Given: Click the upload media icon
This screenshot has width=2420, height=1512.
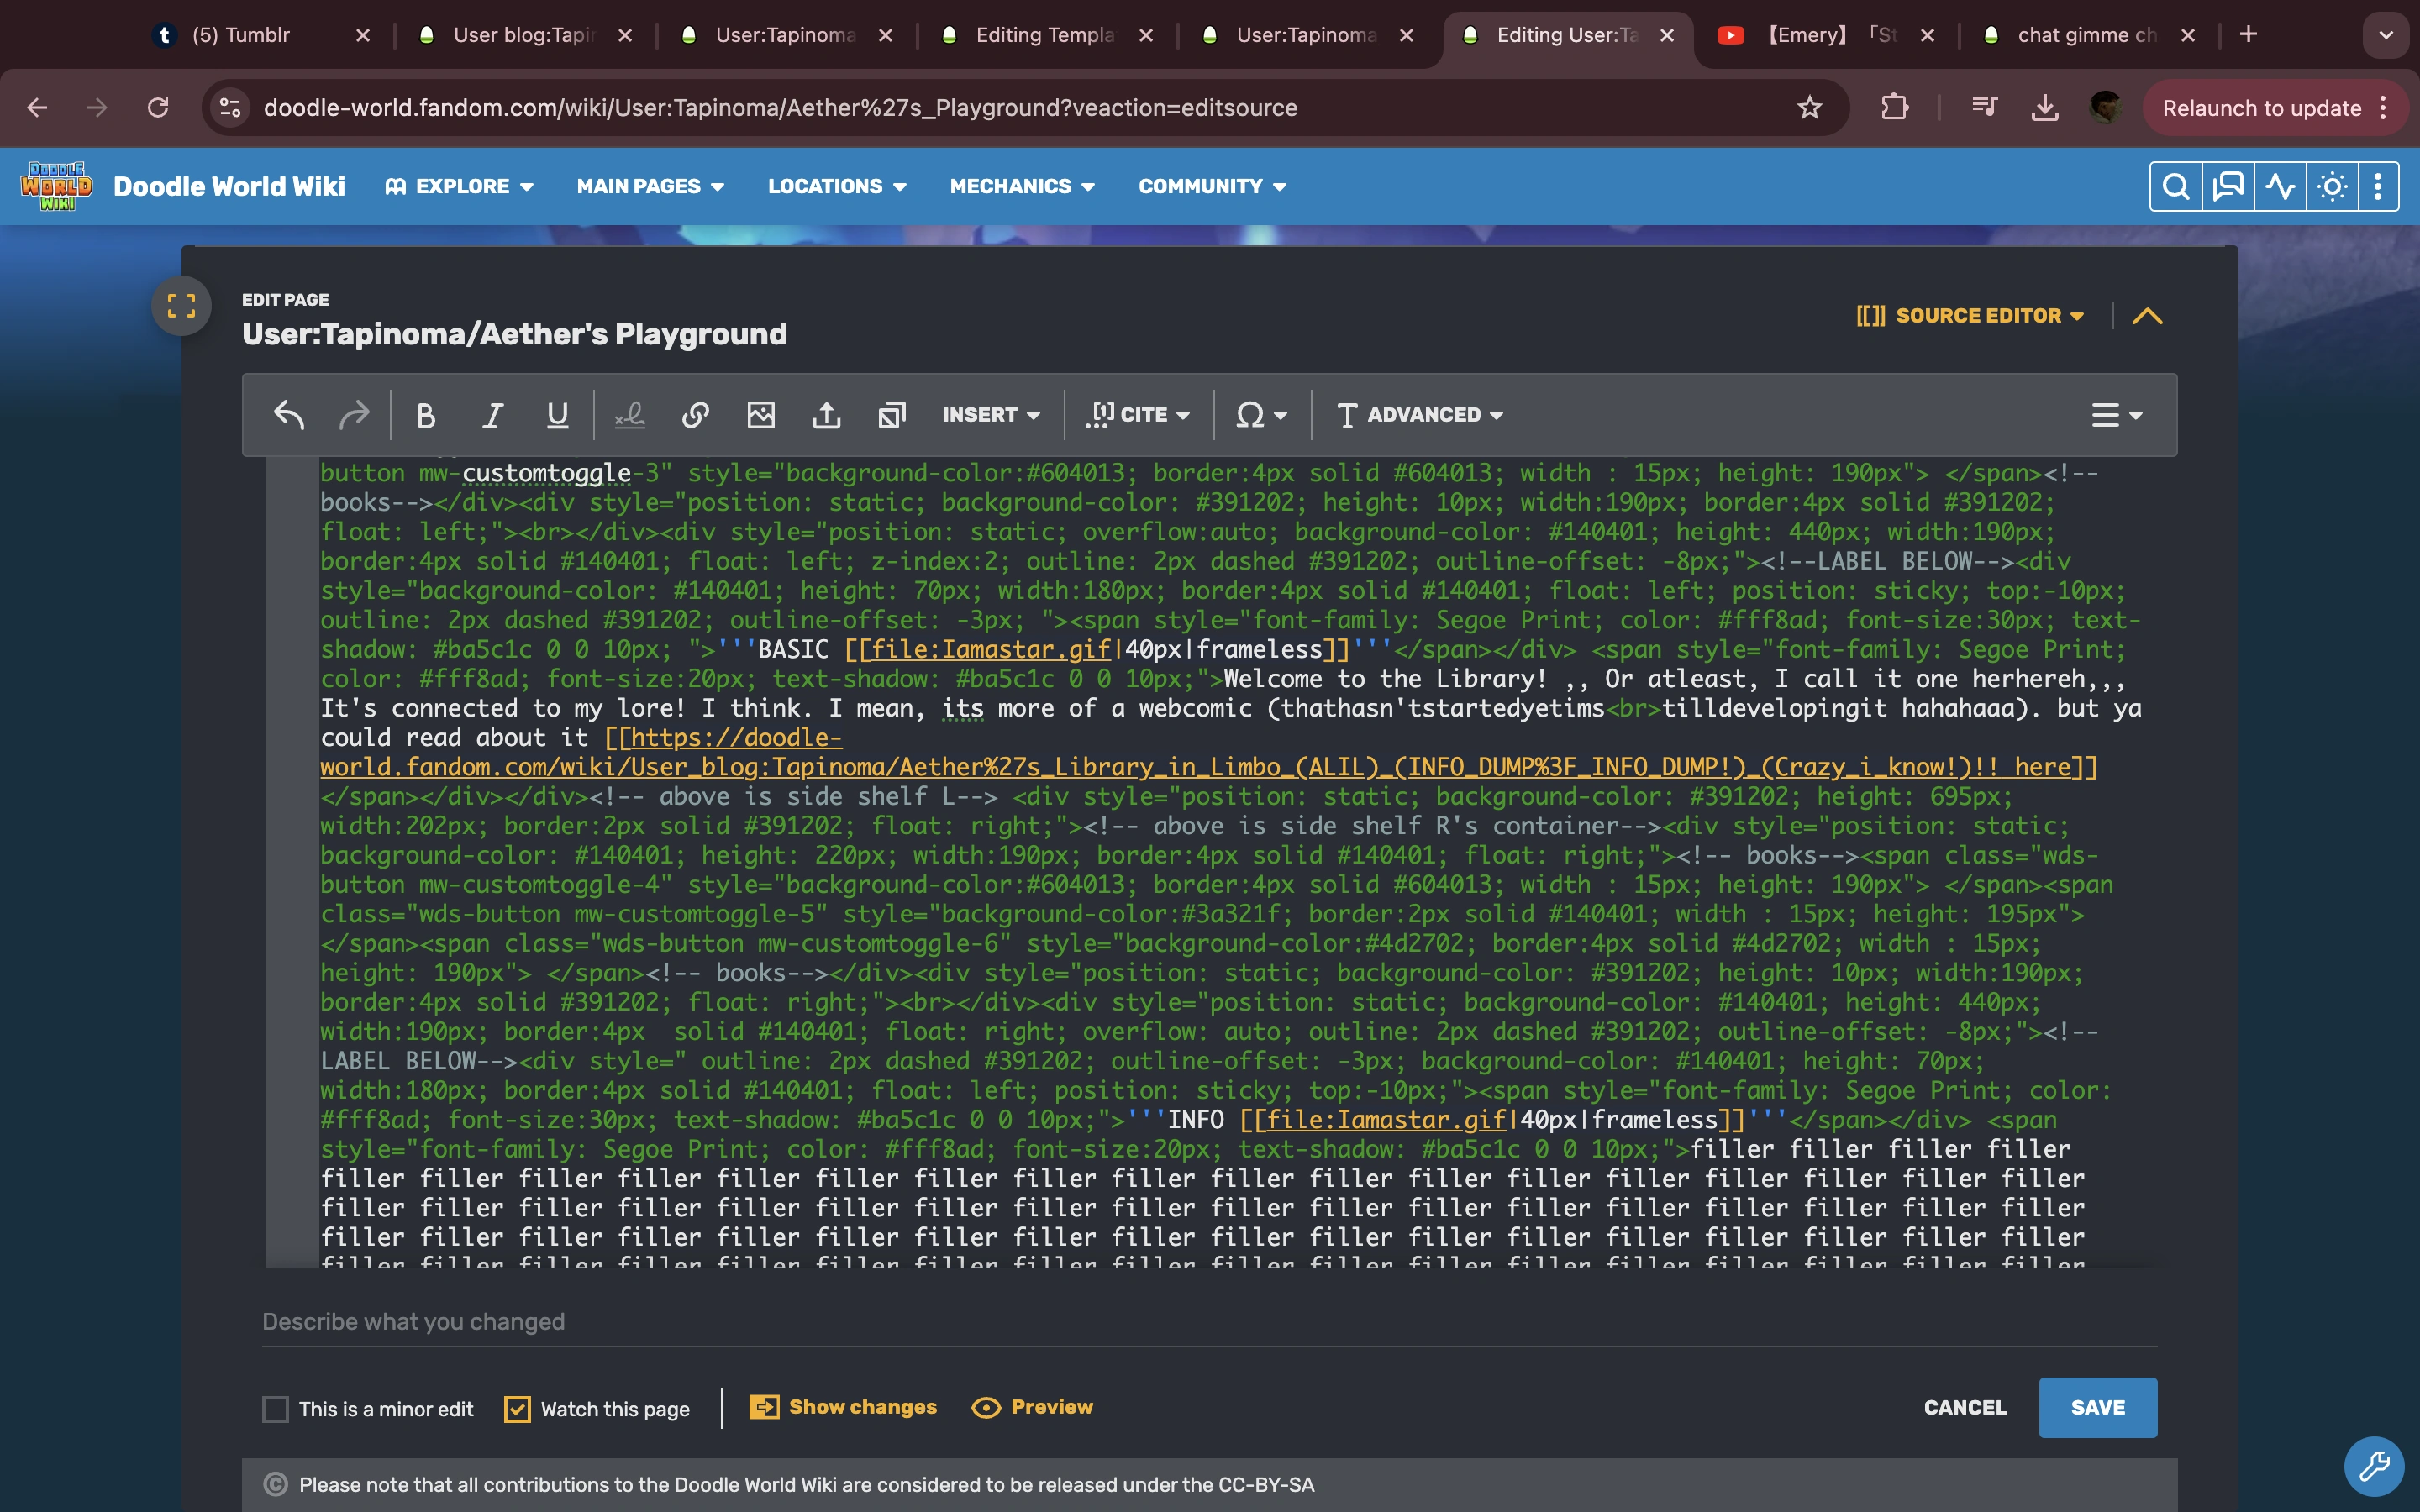Looking at the screenshot, I should coord(826,415).
